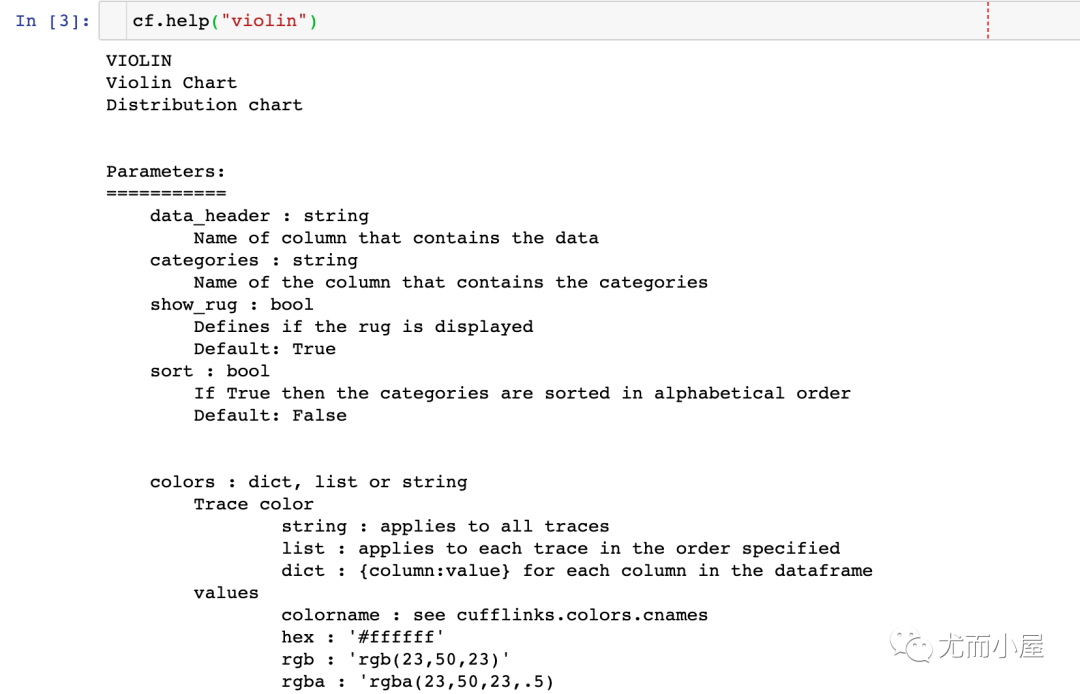Click the red dashed line in the cell
Viewport: 1080px width, 694px height.
point(988,21)
